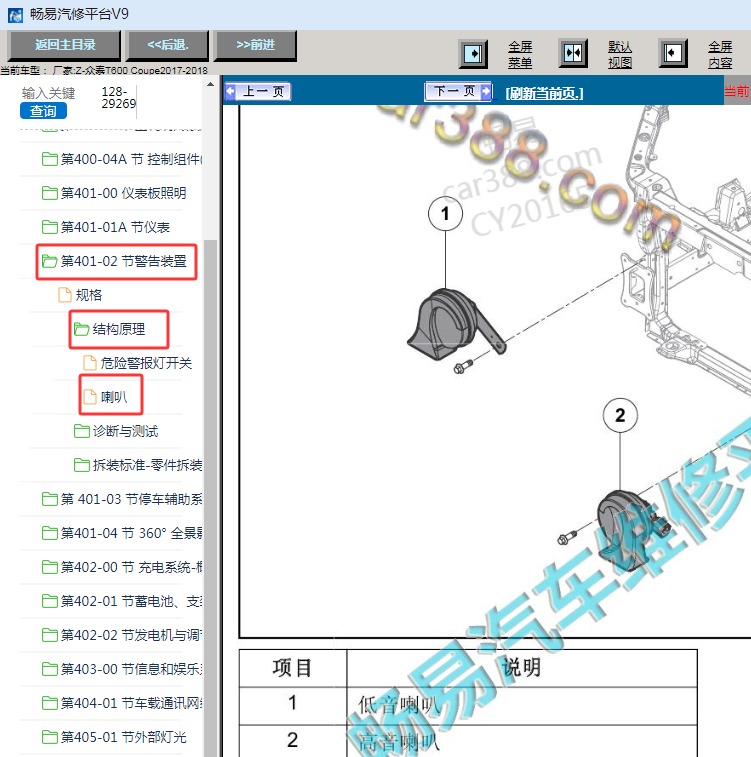
Task: Click the full-screen menu arrow icon
Action: coord(473,53)
